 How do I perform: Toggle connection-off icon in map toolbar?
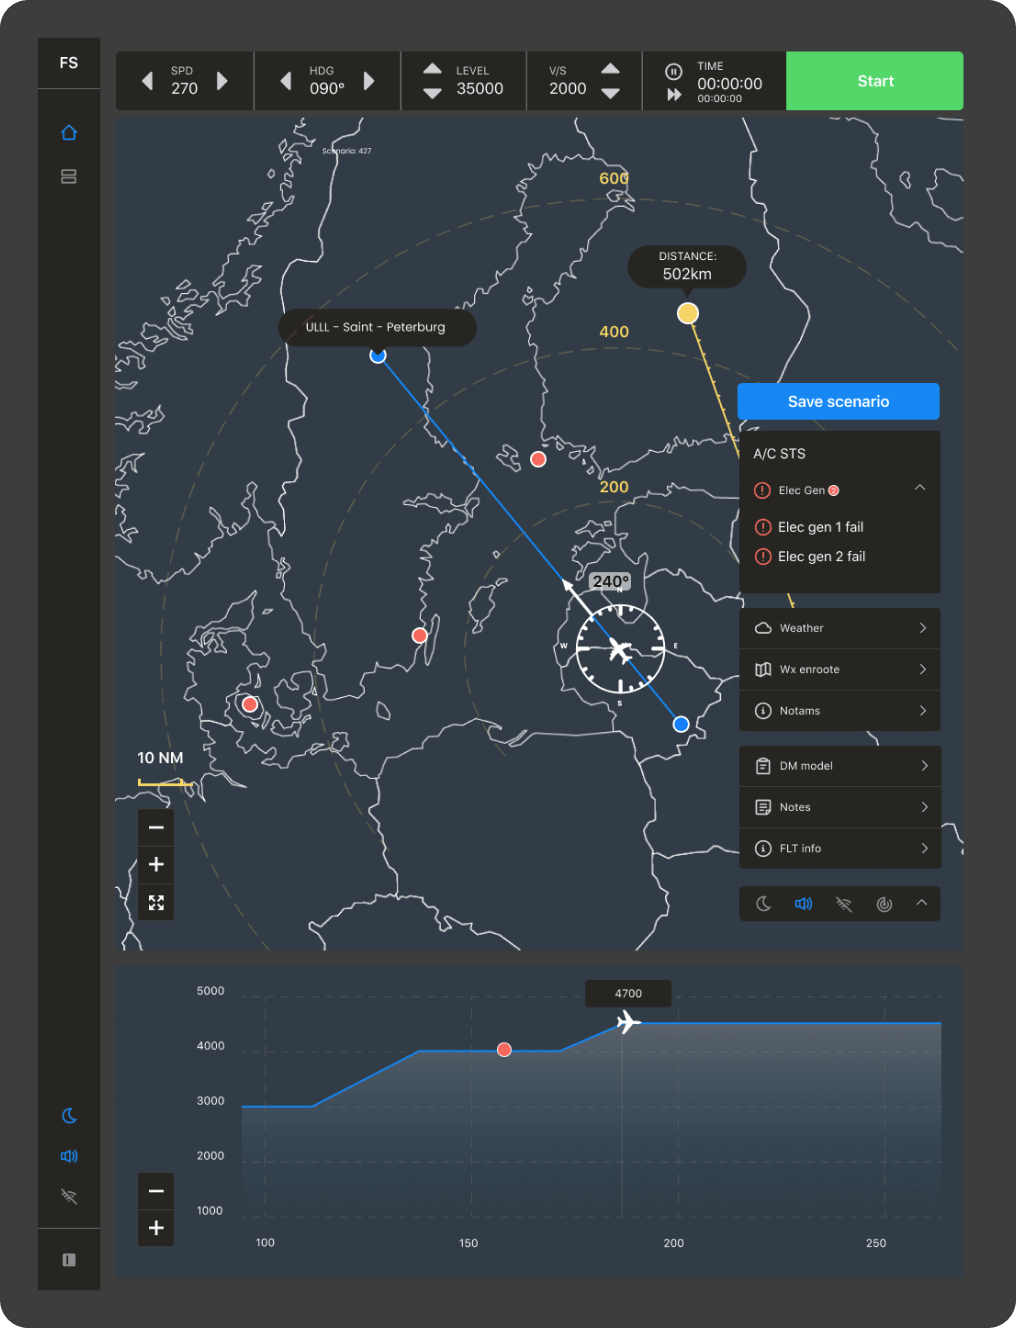coord(844,904)
